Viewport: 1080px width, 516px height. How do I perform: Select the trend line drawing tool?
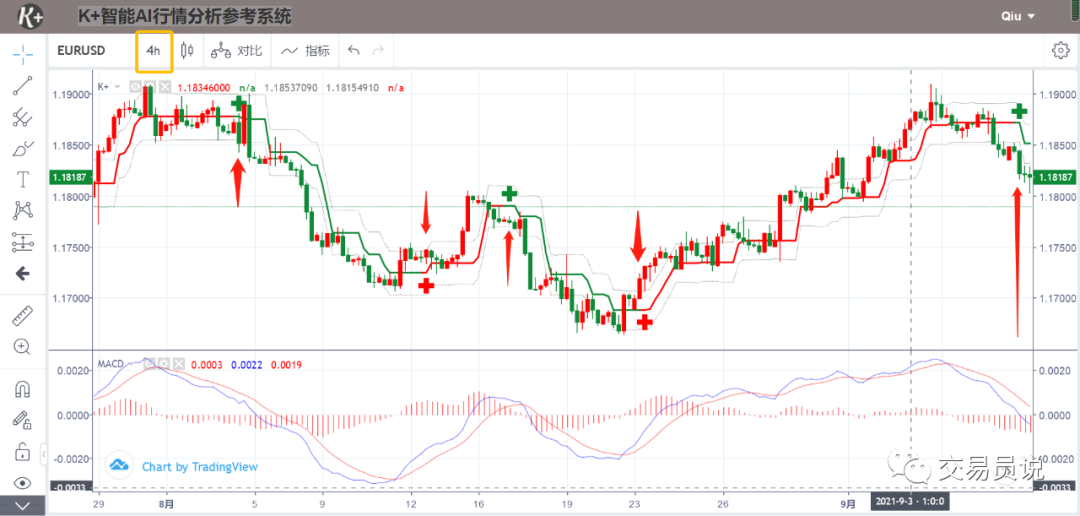23,85
